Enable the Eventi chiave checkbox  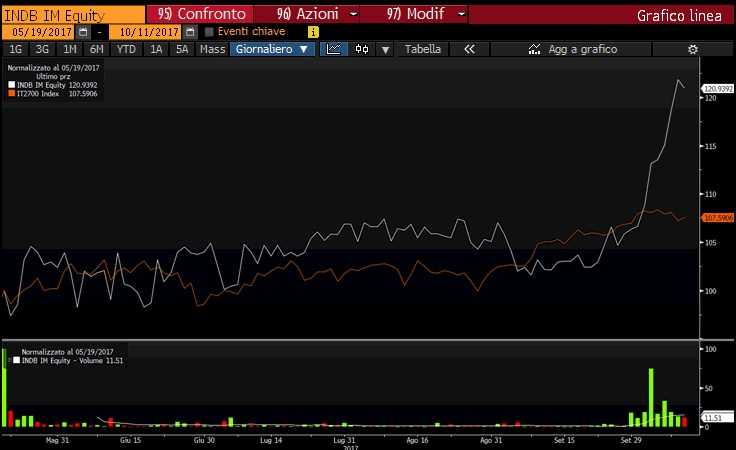pos(209,32)
